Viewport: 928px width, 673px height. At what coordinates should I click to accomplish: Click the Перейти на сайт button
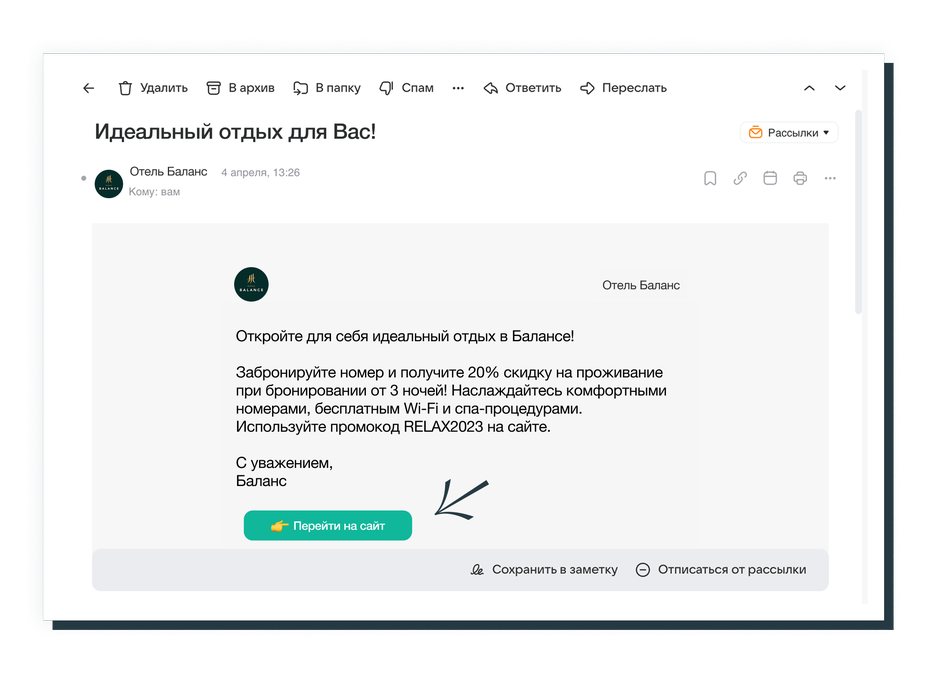(328, 526)
